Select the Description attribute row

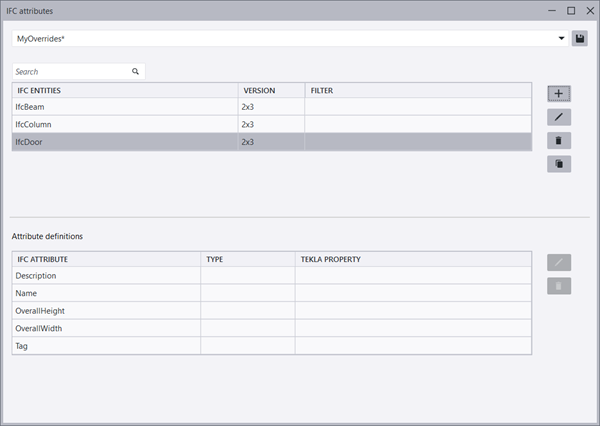[272, 275]
